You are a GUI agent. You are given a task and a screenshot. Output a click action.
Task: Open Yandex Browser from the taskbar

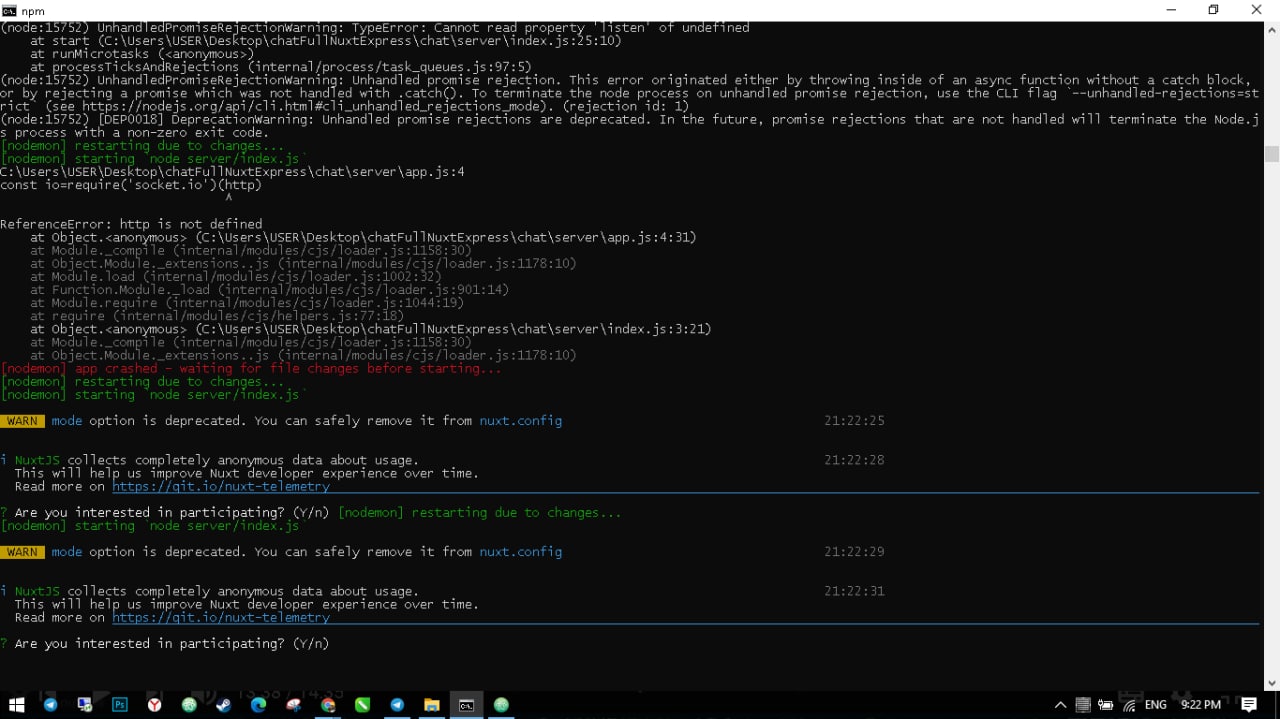[155, 705]
